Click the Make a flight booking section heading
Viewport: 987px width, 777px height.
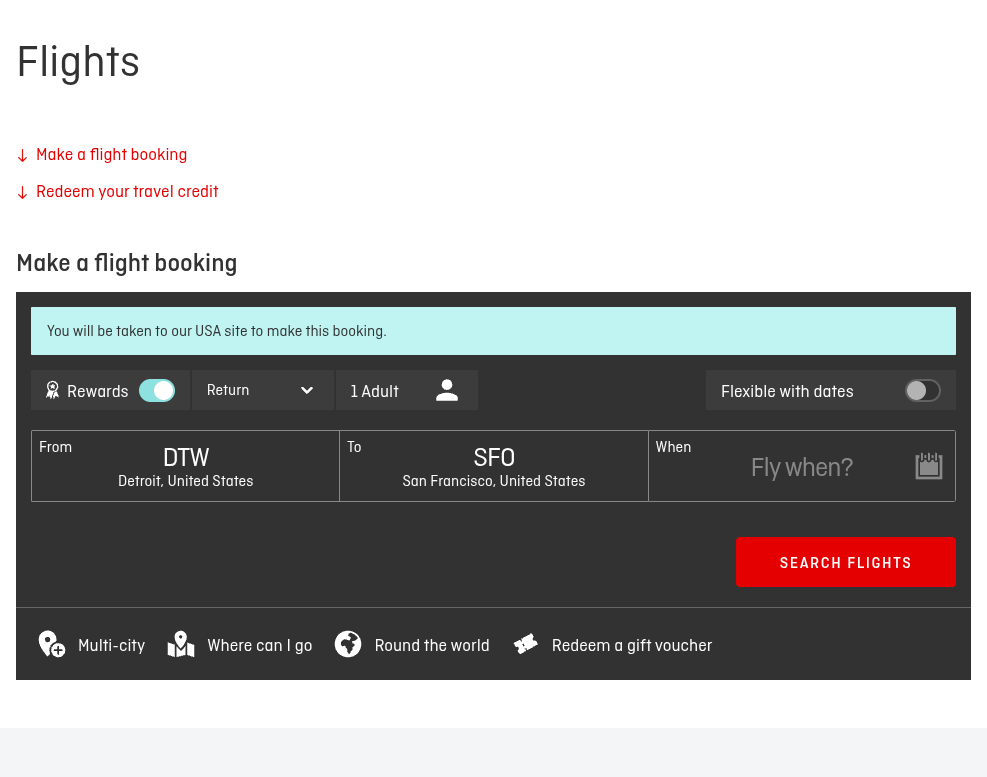coord(127,263)
